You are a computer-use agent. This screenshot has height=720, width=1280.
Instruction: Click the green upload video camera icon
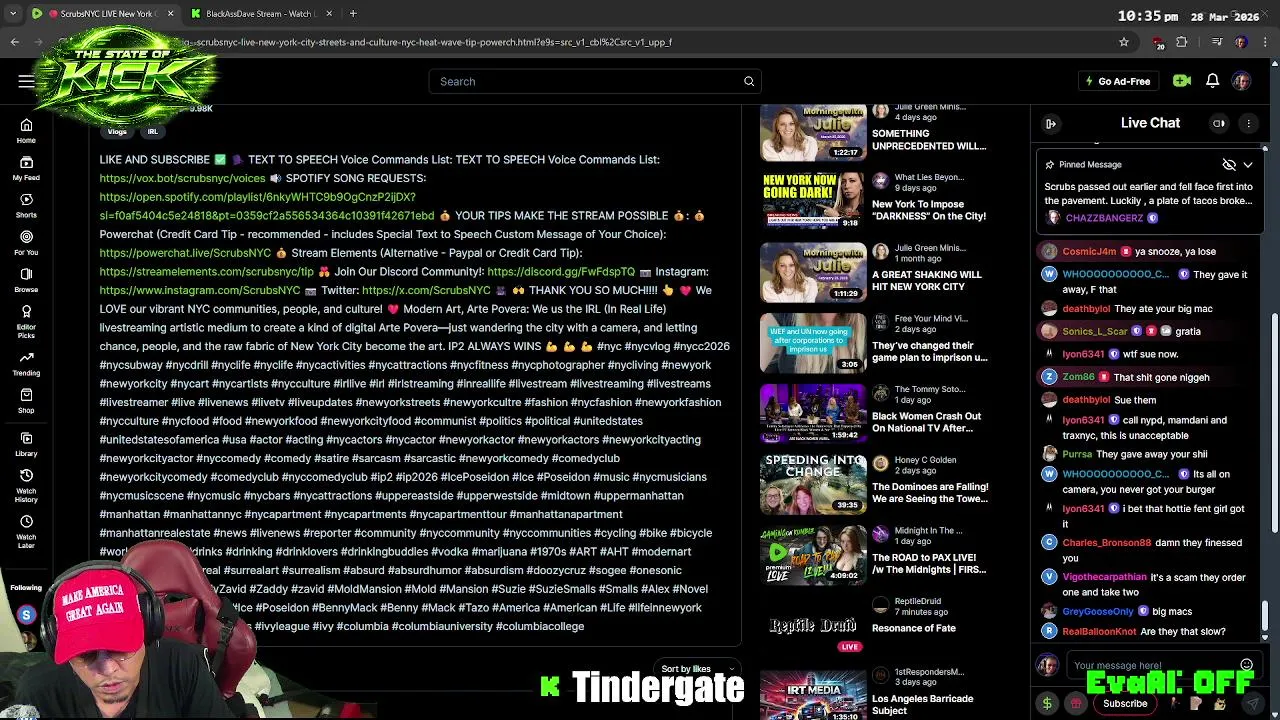tap(1182, 81)
